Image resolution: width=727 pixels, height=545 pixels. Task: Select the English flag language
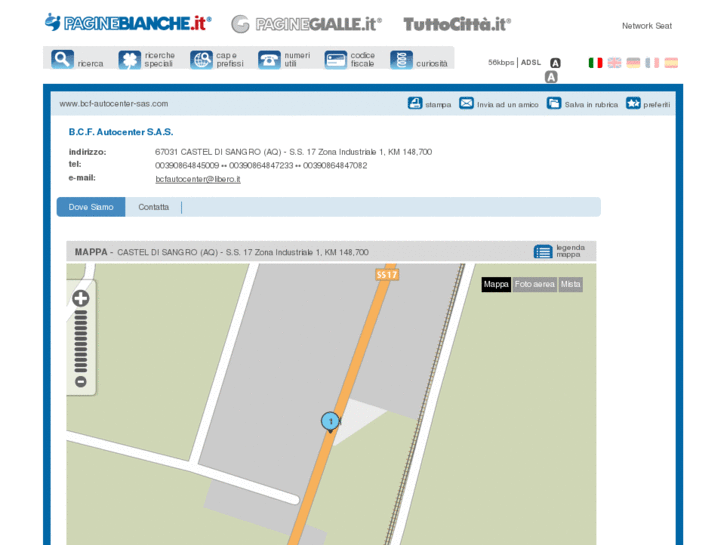point(614,63)
